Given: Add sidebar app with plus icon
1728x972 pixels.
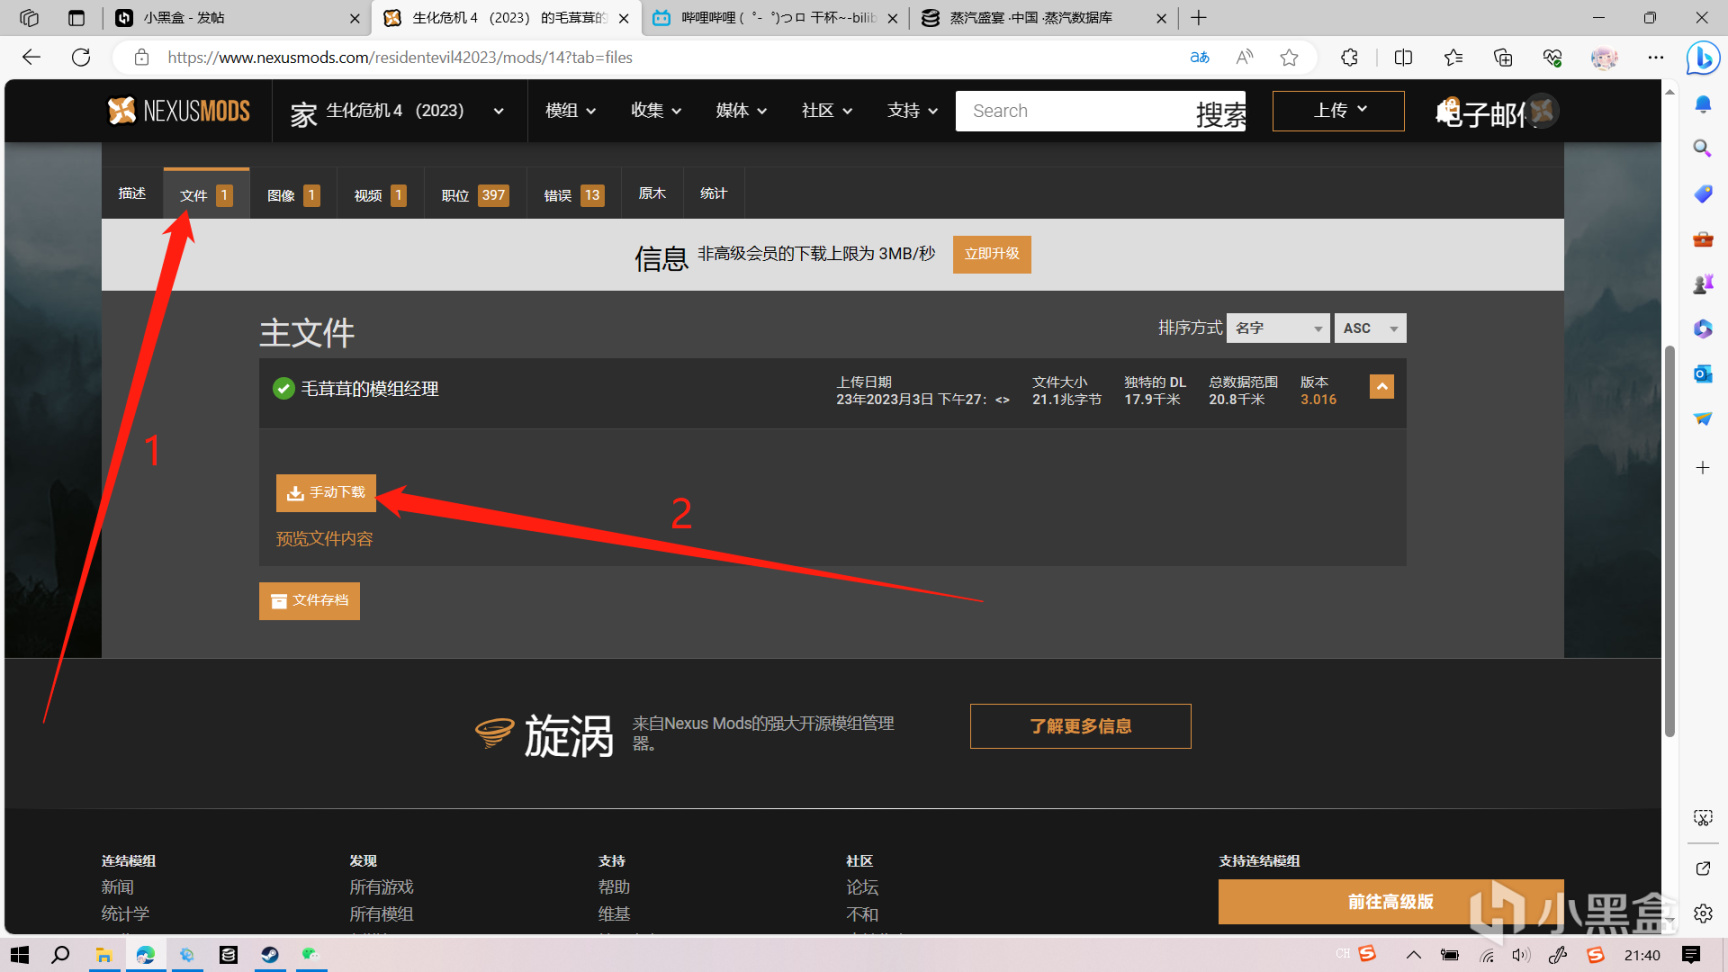Looking at the screenshot, I should coord(1703,467).
